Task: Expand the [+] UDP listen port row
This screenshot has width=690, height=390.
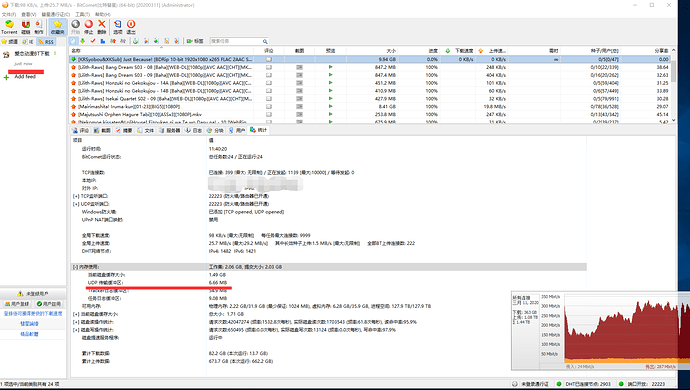Action: [x=76, y=204]
